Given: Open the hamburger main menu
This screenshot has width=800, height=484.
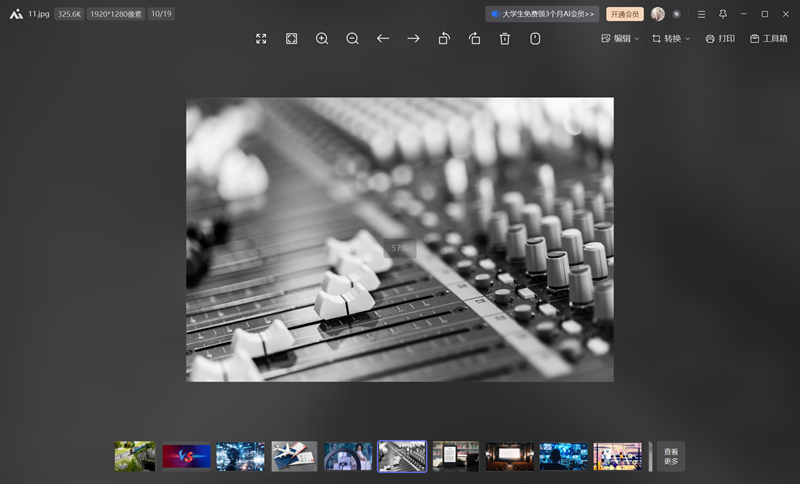Looking at the screenshot, I should [x=701, y=14].
